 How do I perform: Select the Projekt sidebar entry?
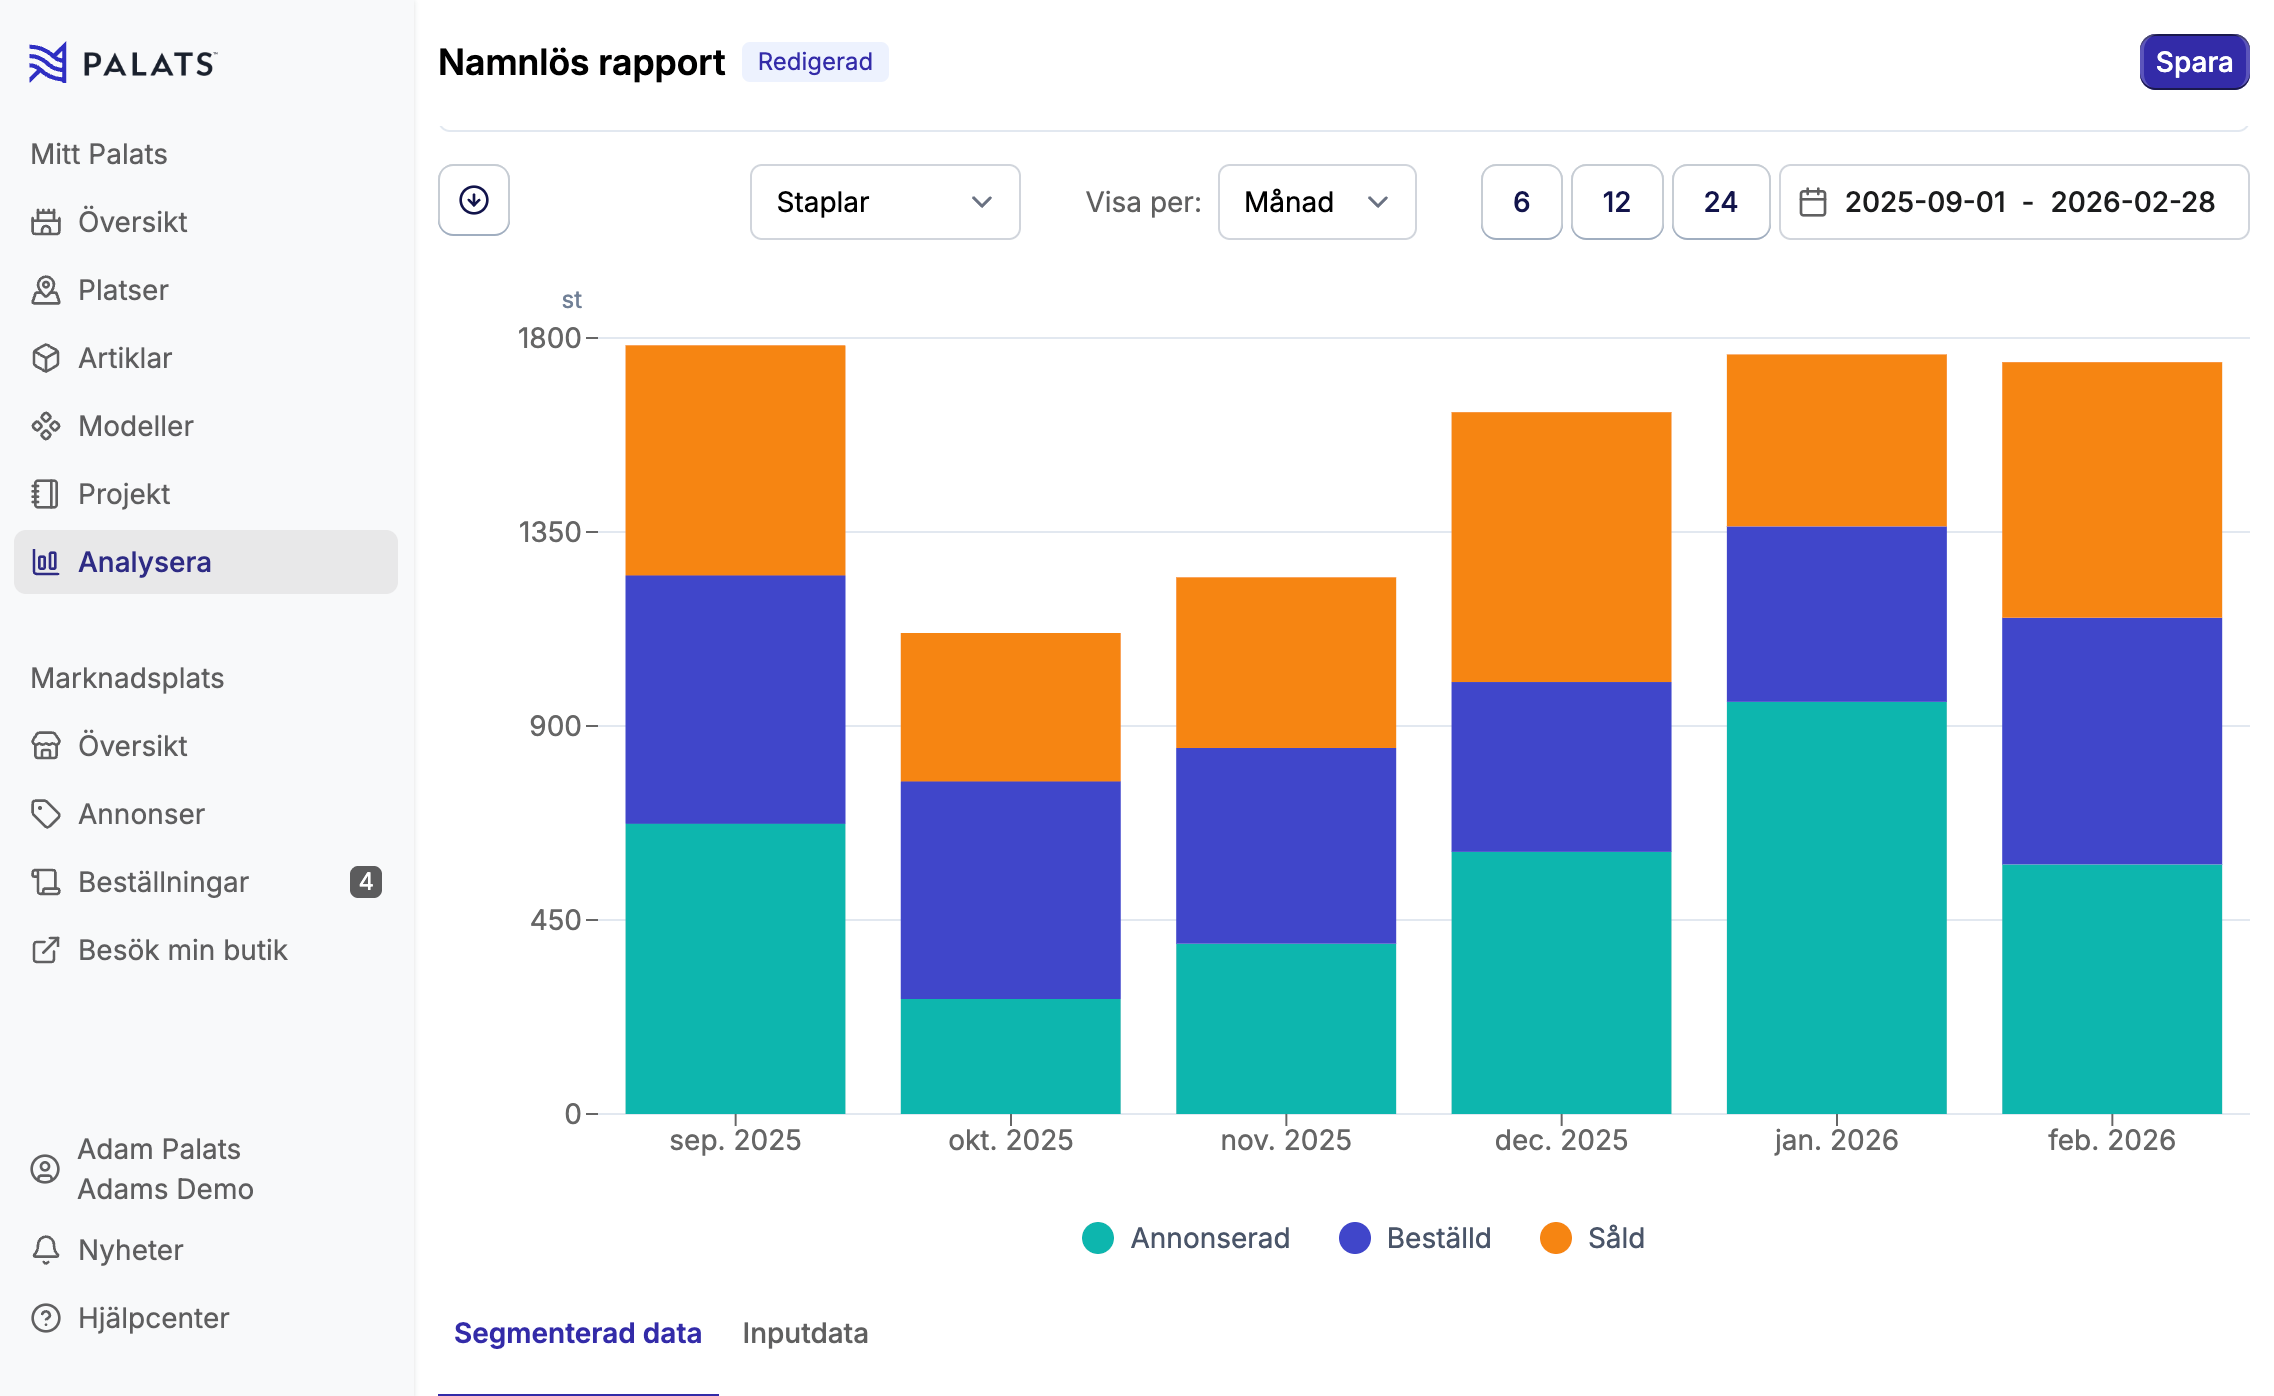123,494
